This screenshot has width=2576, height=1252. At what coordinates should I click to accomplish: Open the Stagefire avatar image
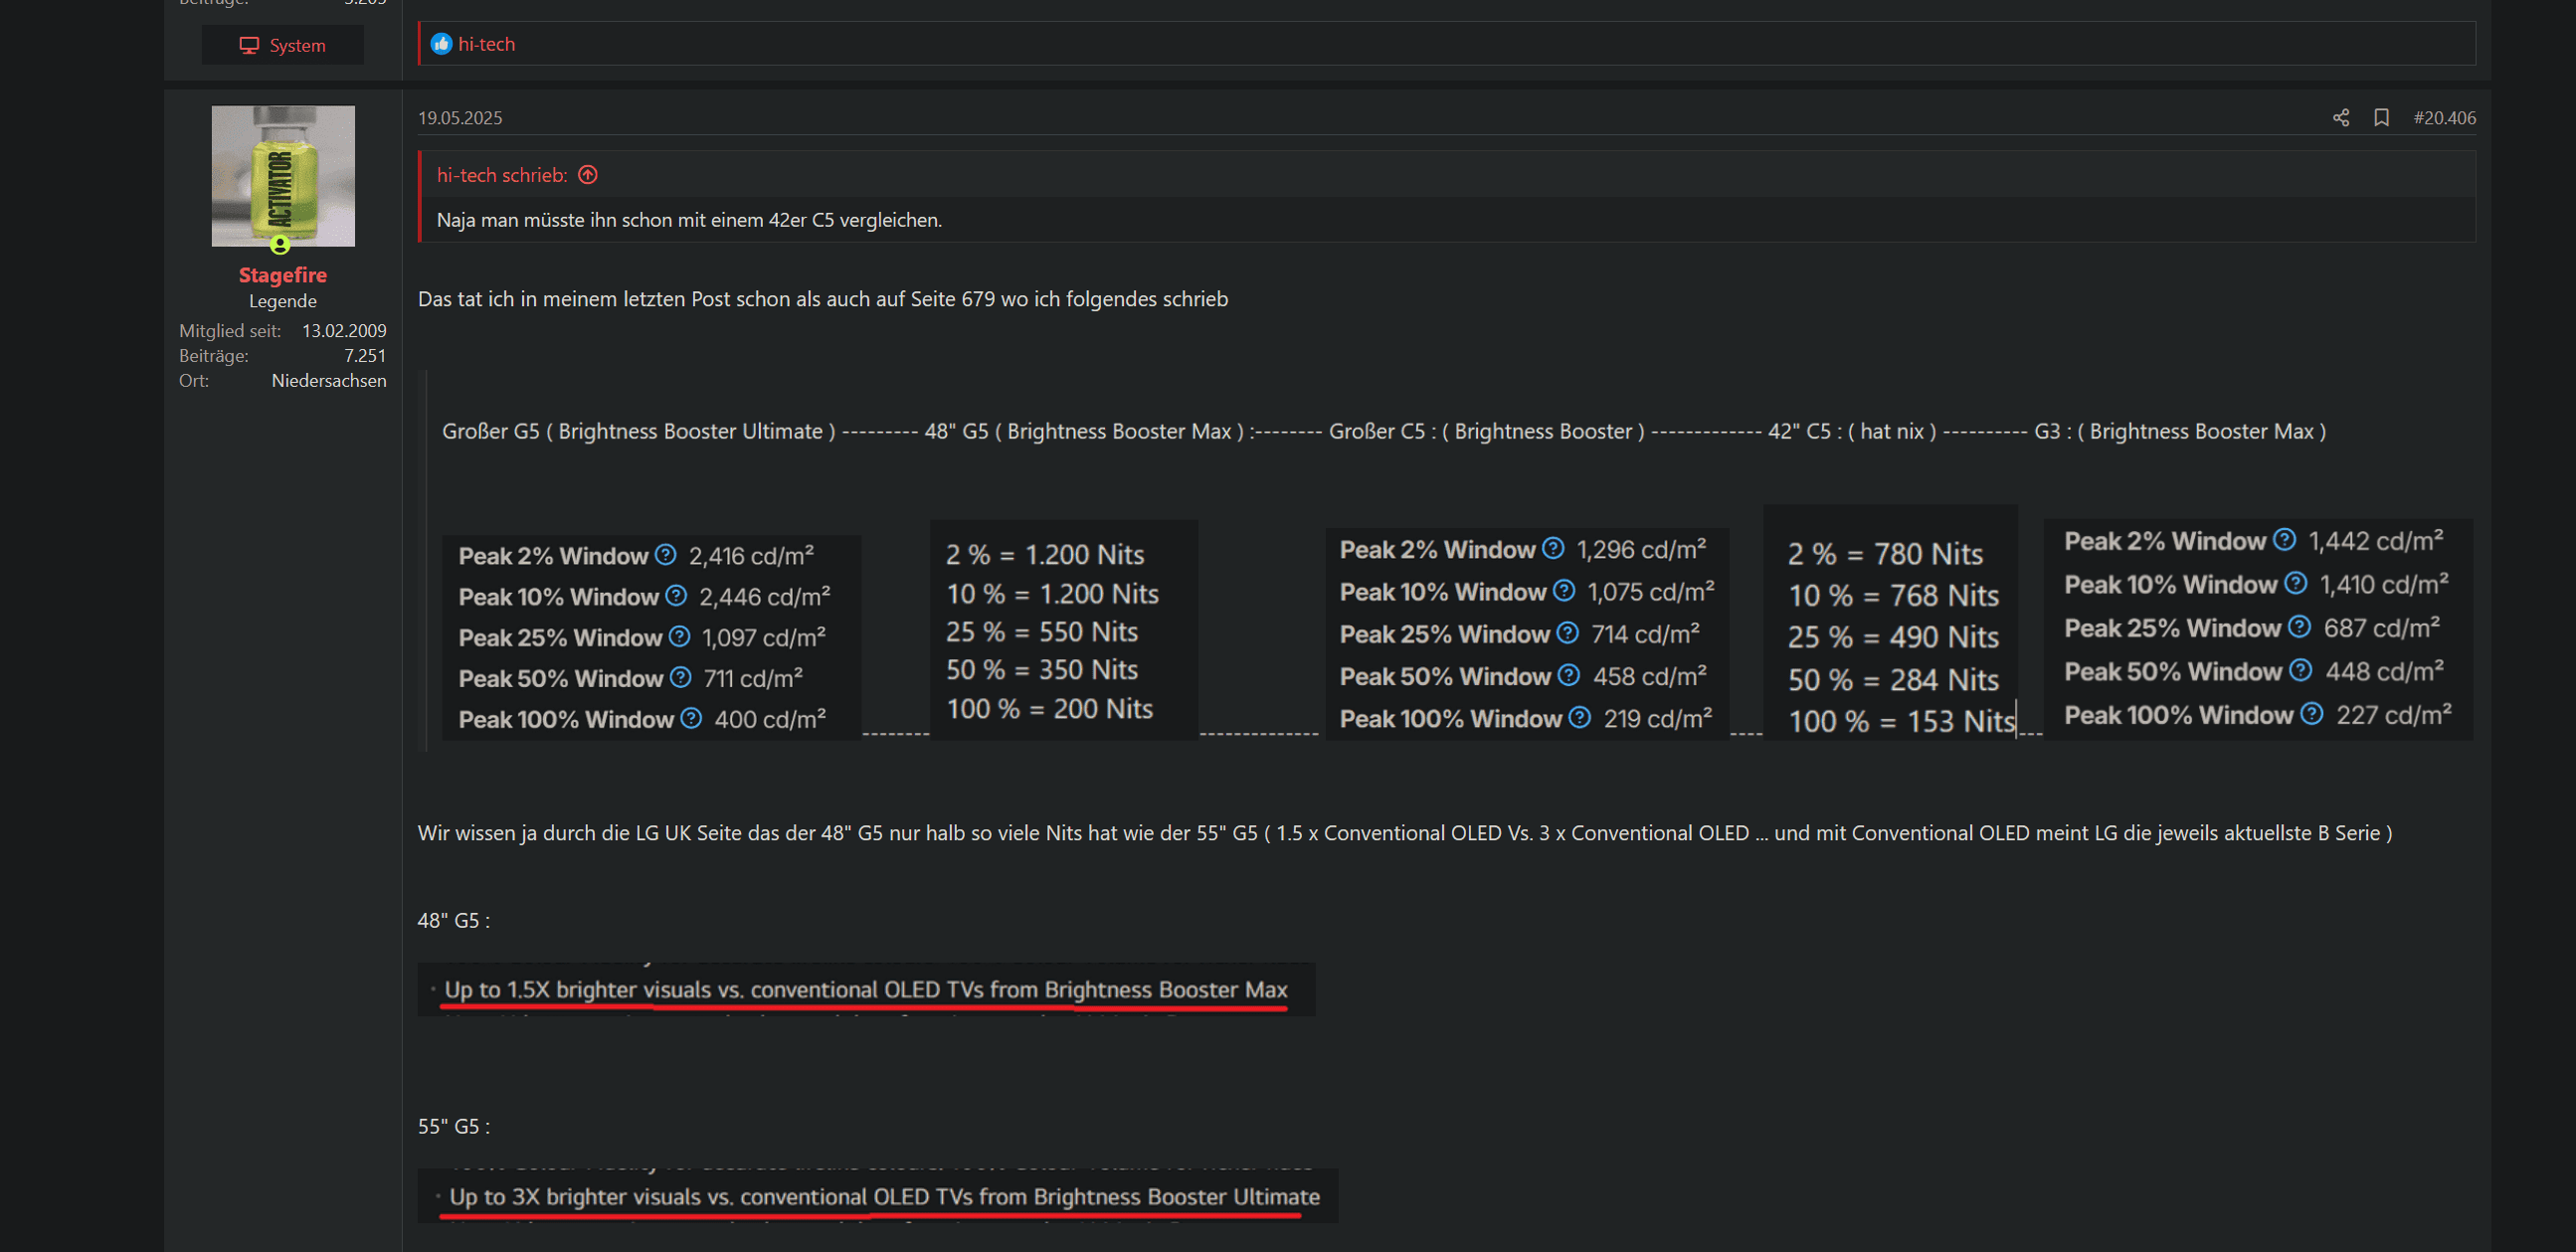point(283,176)
